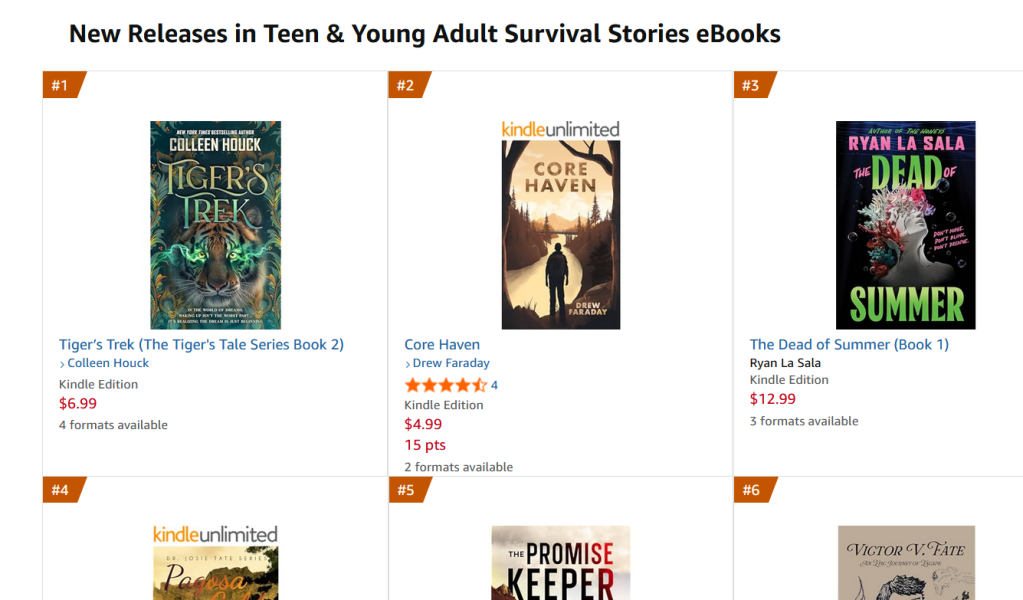
Task: Open the Victor V. Fate book cover
Action: (x=905, y=563)
